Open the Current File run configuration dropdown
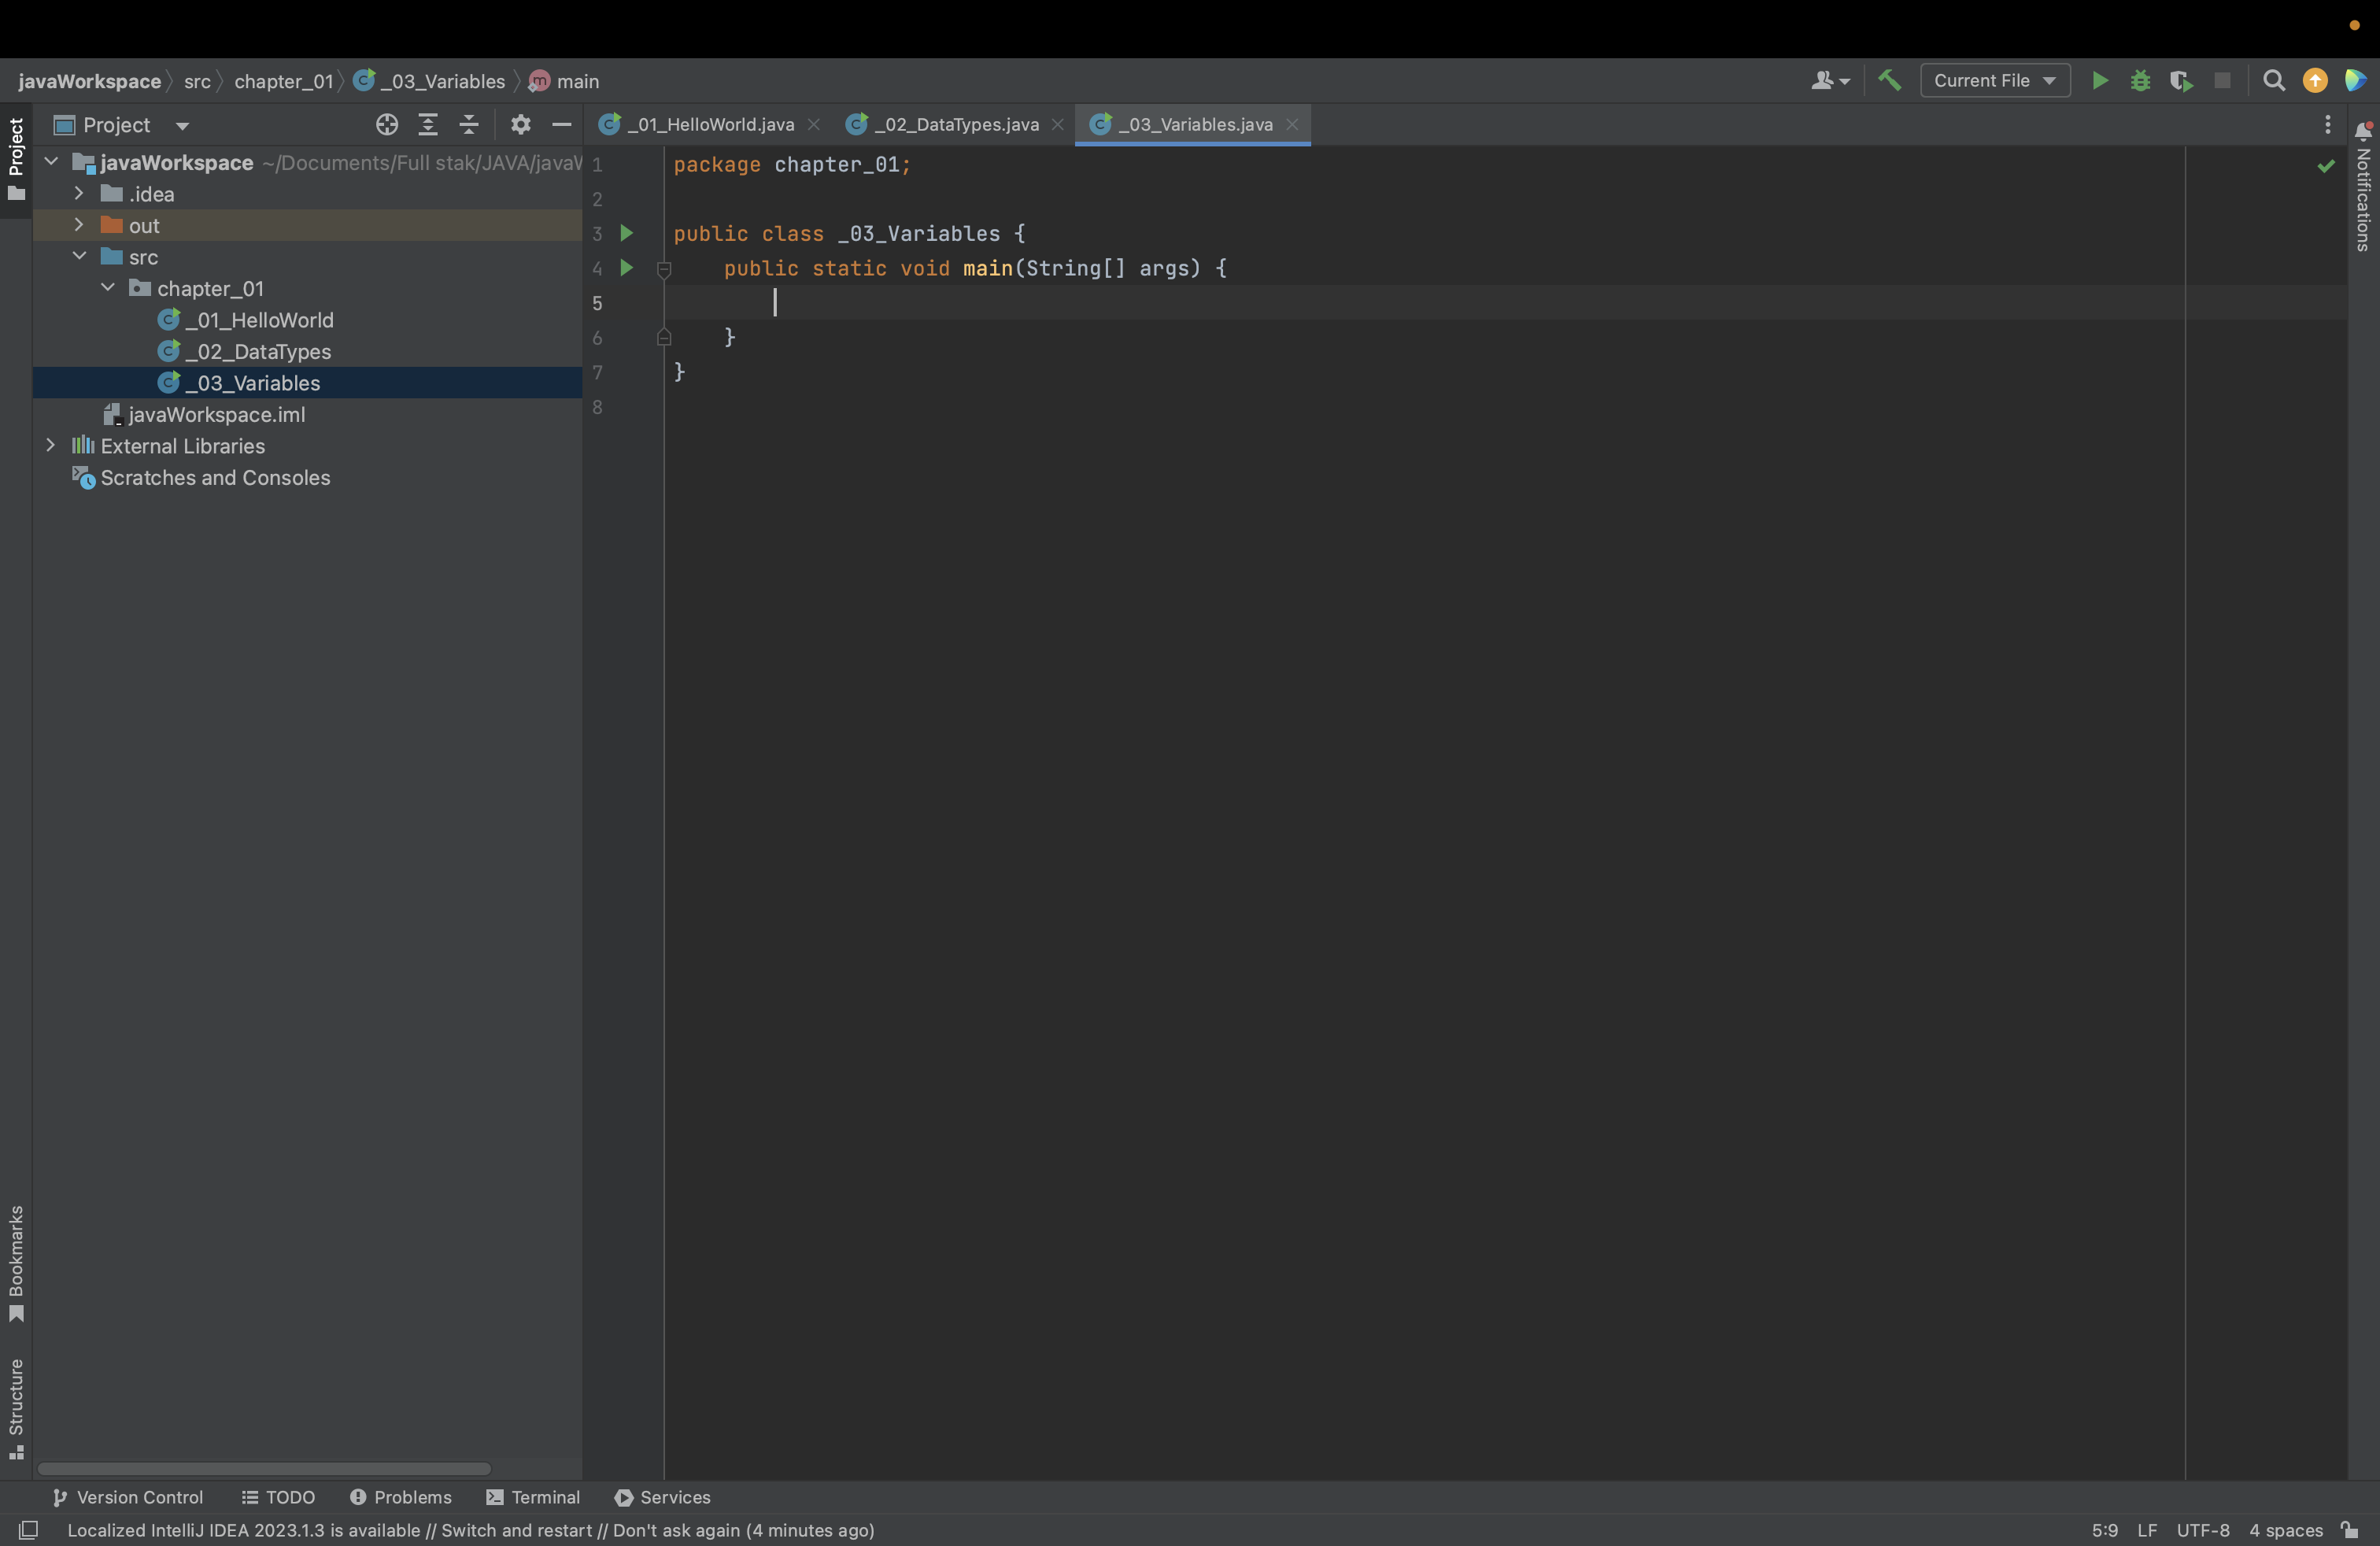 click(x=1994, y=80)
